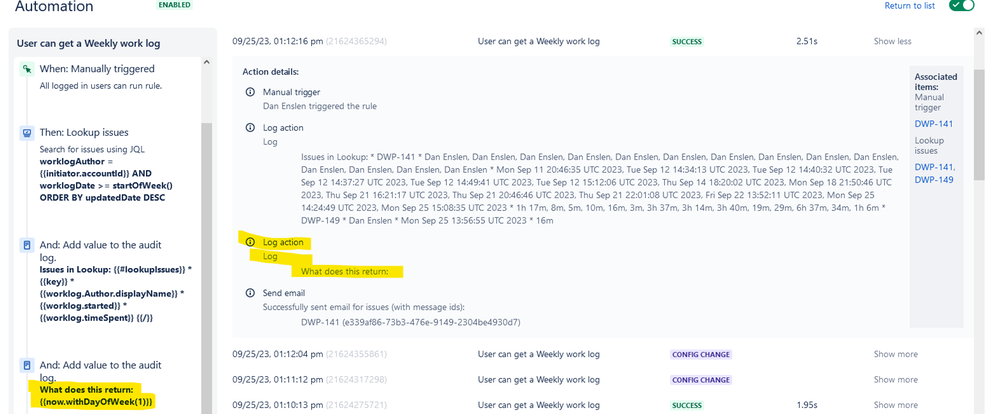Click the 1.95s duration value
Image resolution: width=999 pixels, height=414 pixels.
coord(807,405)
